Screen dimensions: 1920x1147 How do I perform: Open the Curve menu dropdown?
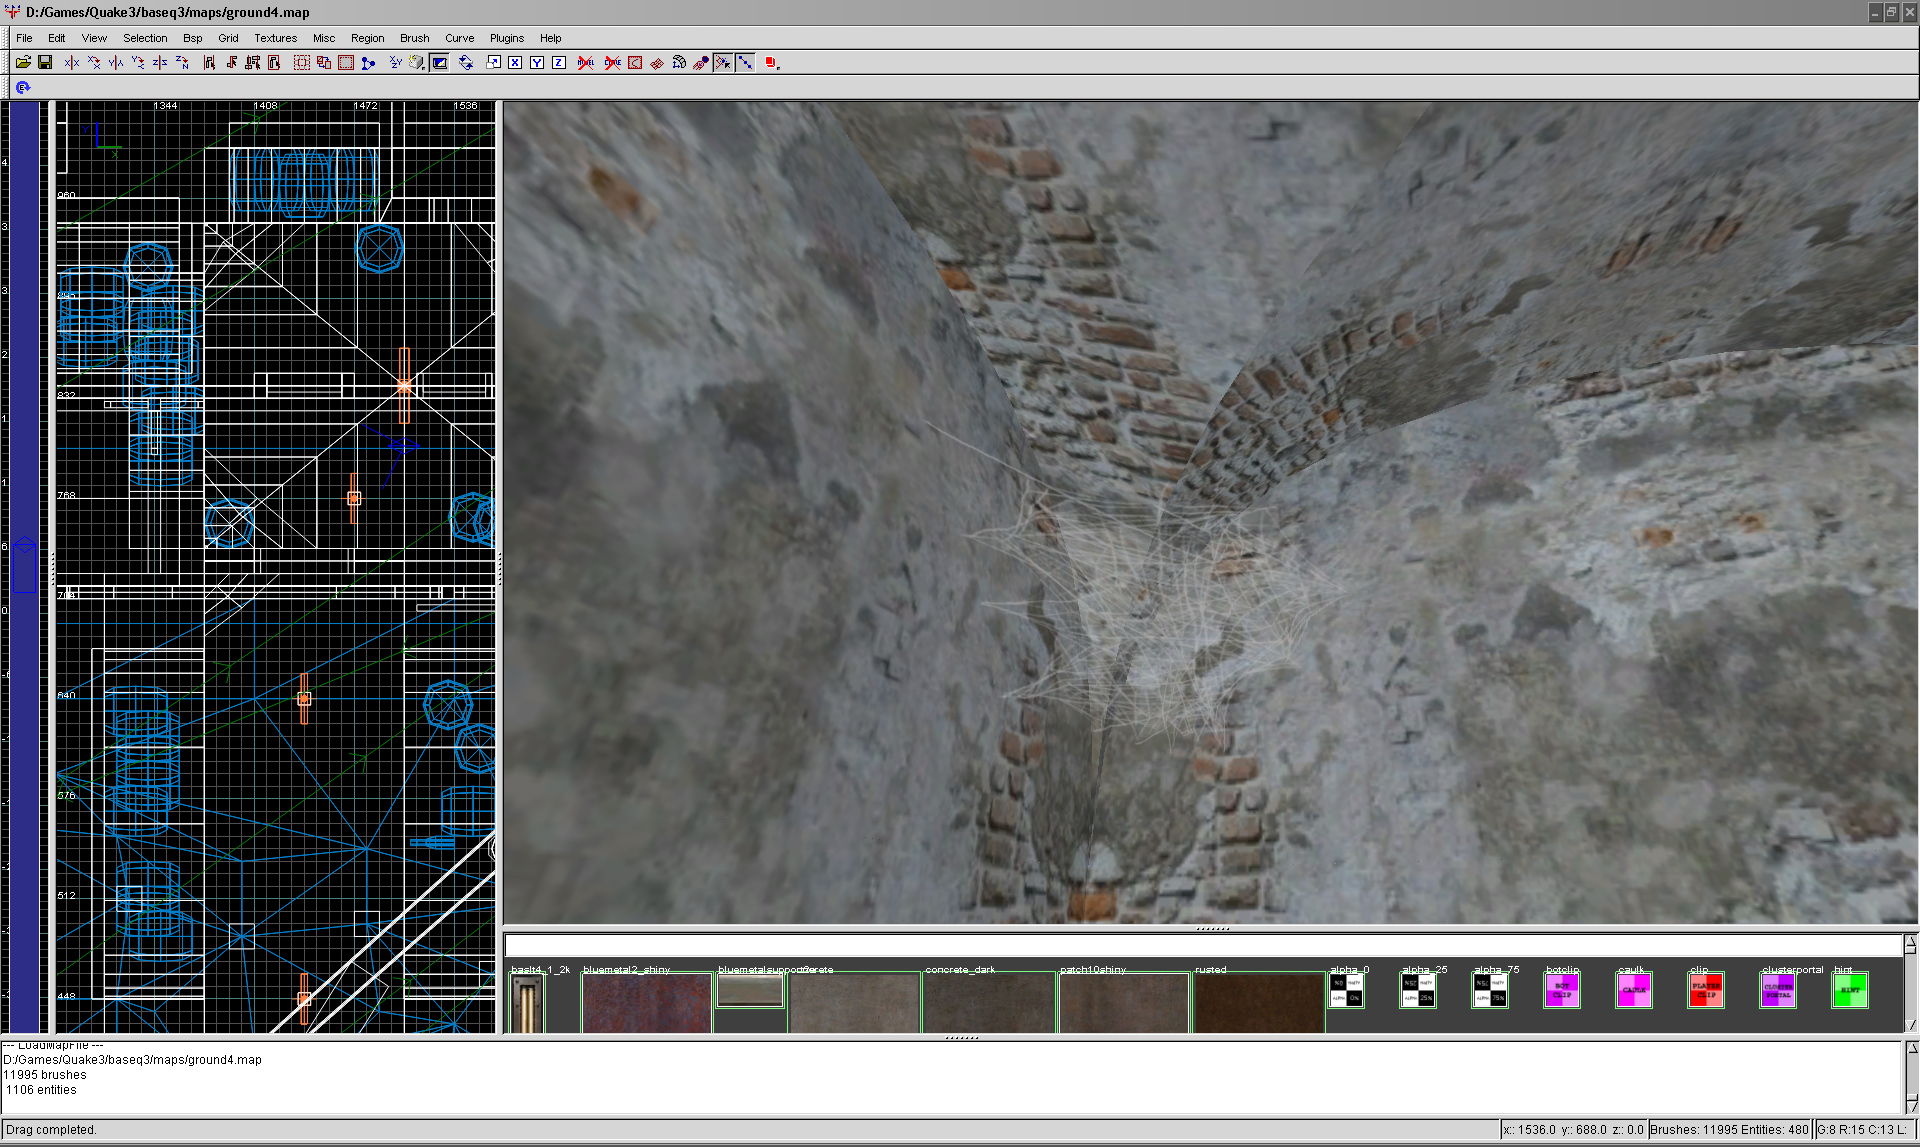click(459, 38)
